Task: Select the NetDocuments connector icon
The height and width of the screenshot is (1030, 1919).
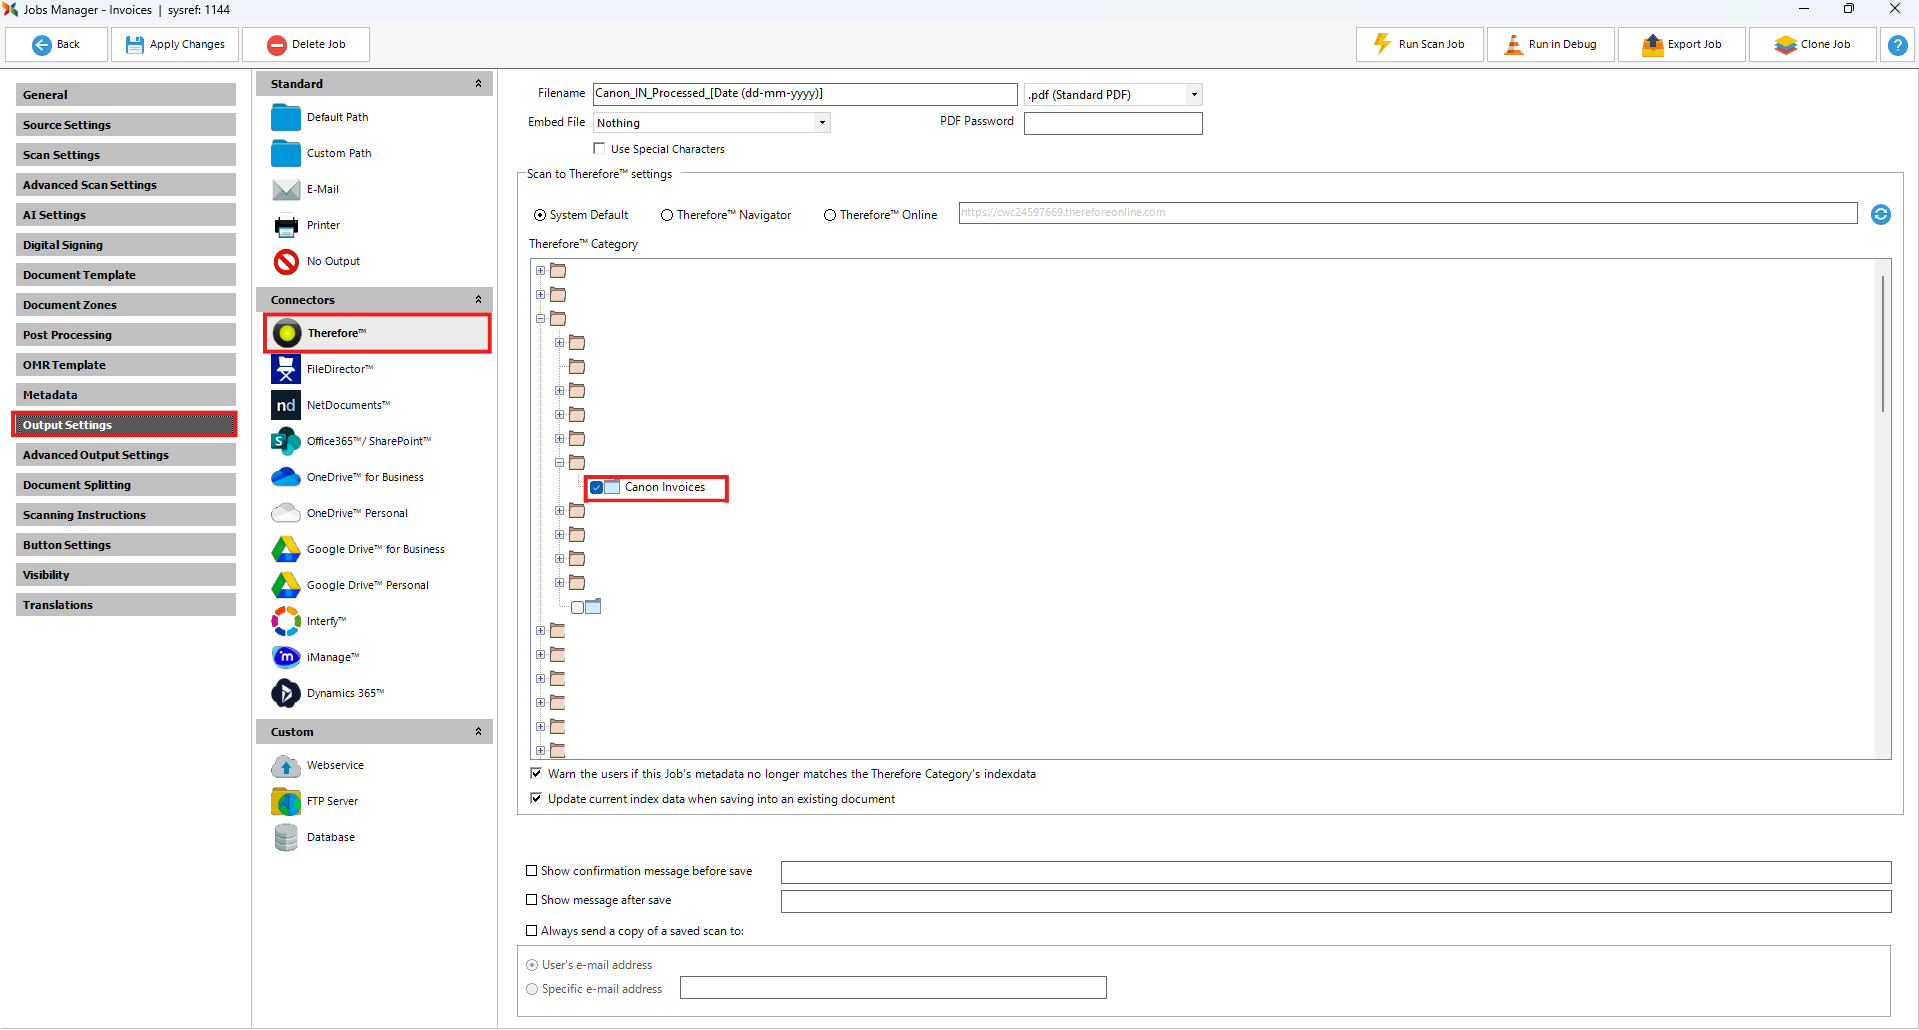Action: 286,405
